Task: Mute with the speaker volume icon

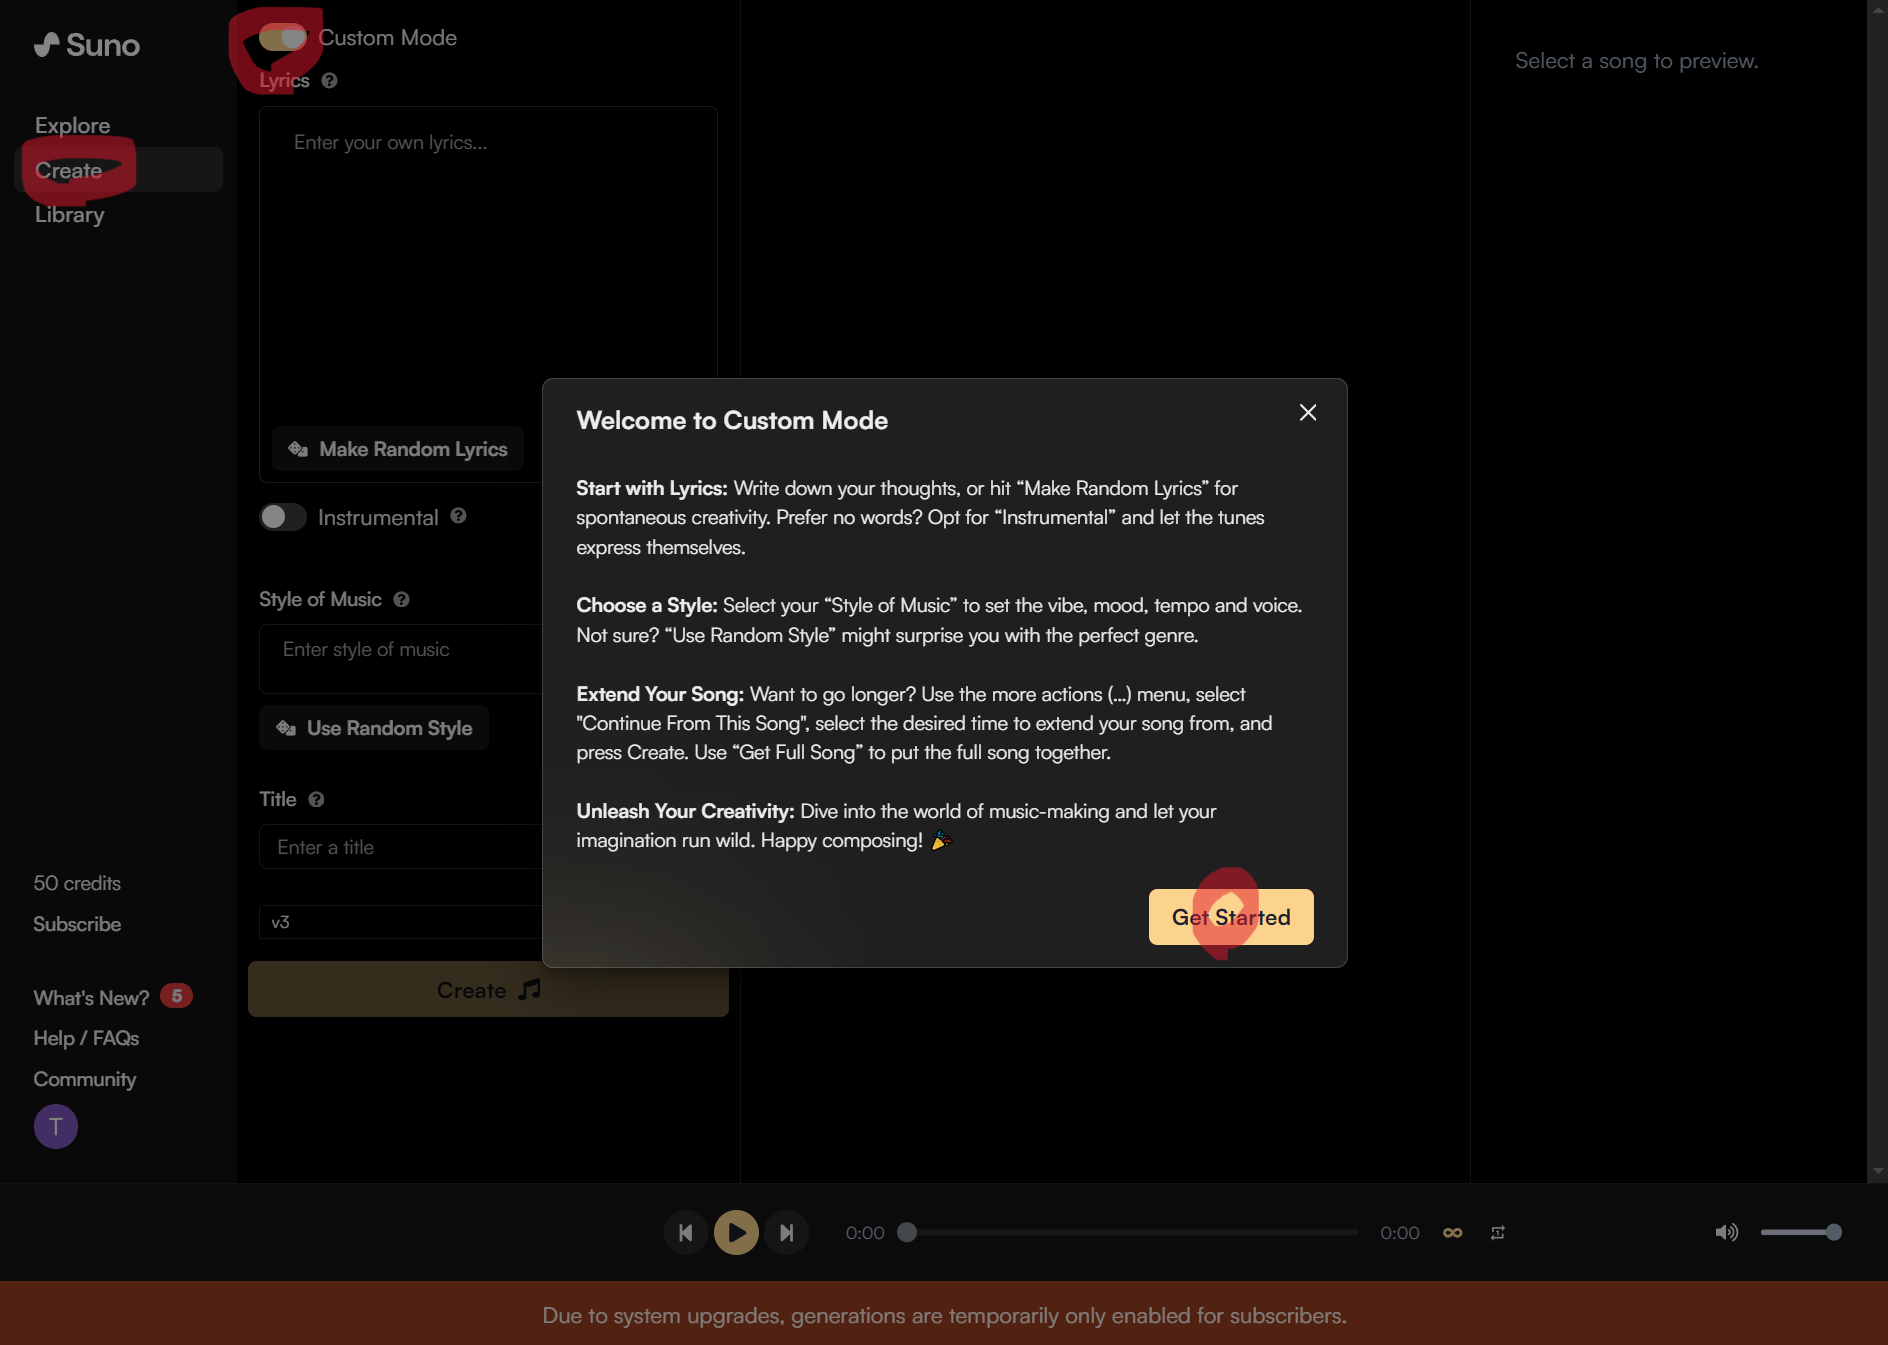Action: click(x=1726, y=1232)
